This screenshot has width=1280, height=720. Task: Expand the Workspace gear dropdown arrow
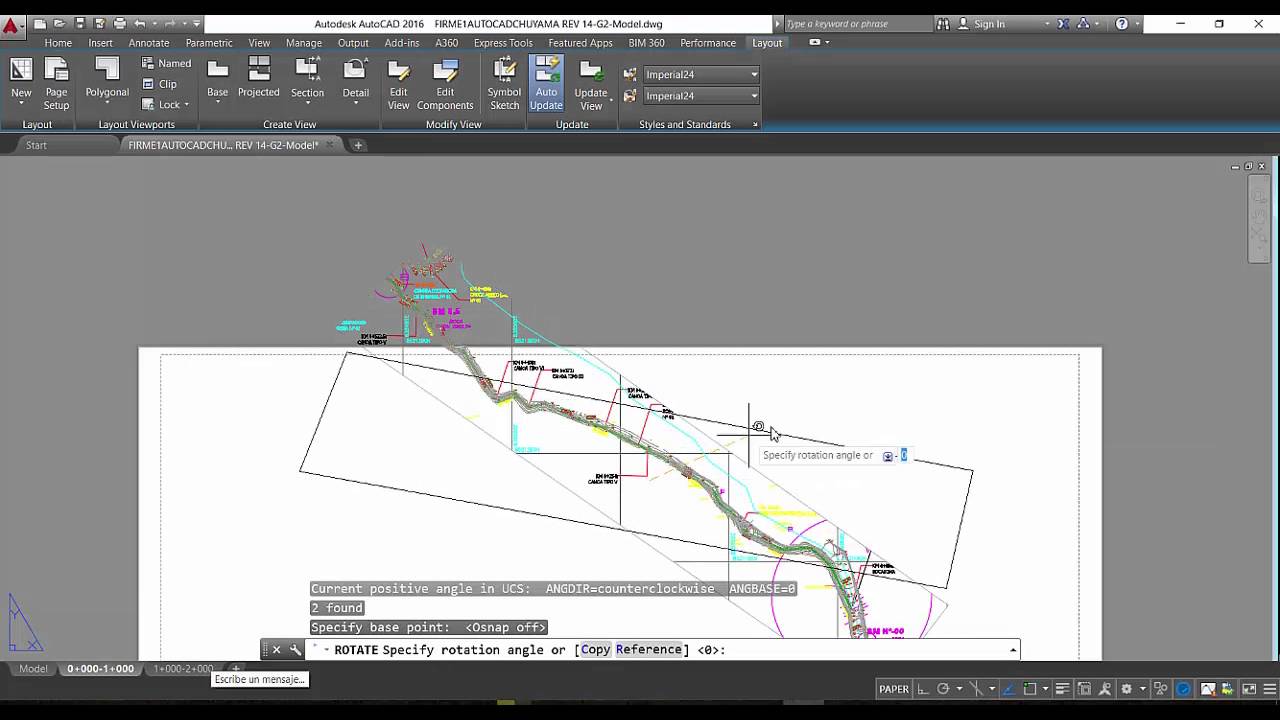pyautogui.click(x=1142, y=689)
